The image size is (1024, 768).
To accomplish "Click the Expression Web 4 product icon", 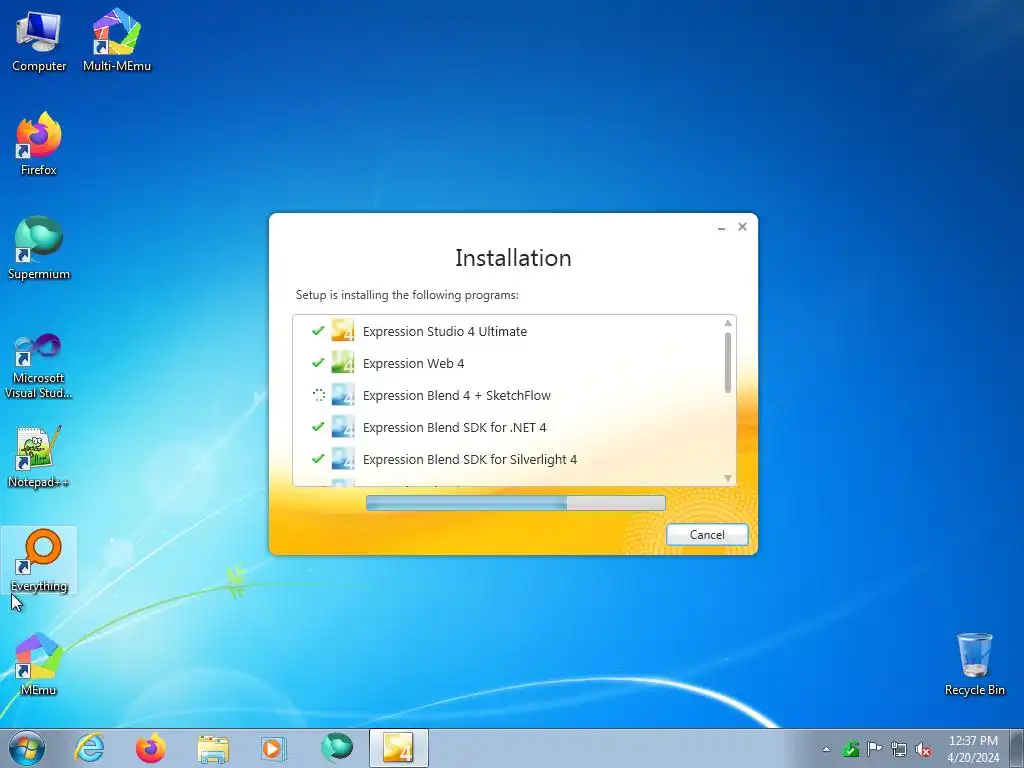I will (x=343, y=362).
